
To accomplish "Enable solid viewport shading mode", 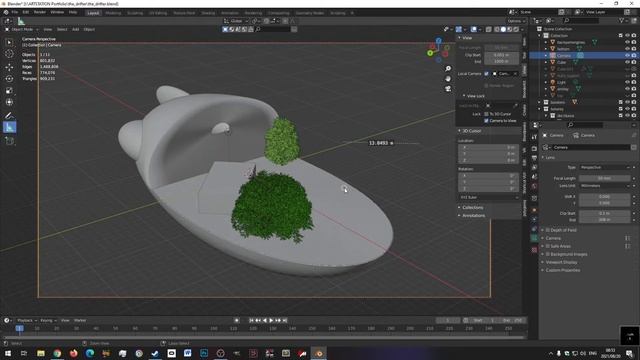I will pos(503,29).
